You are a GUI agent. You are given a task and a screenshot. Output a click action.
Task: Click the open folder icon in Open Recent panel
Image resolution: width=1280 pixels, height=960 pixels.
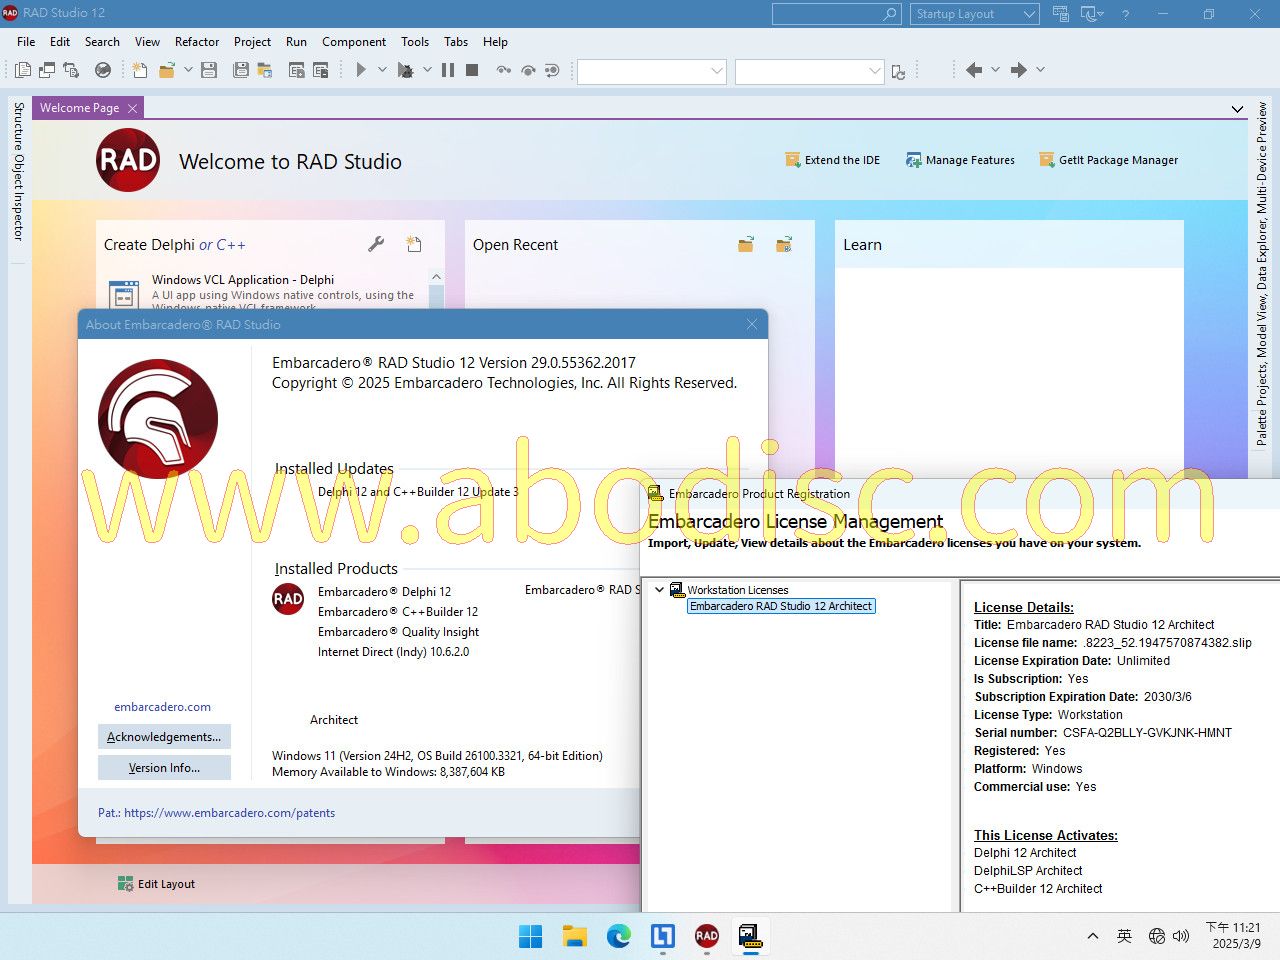coord(746,245)
